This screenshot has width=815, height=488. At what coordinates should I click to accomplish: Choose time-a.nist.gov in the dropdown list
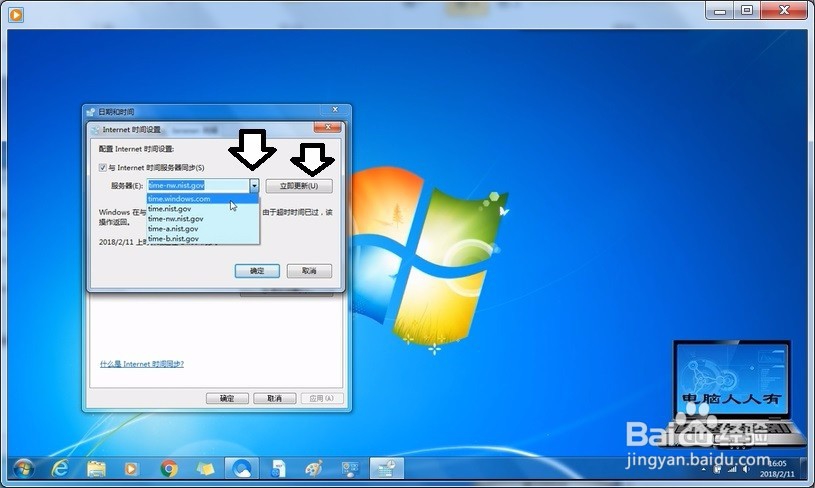202,229
